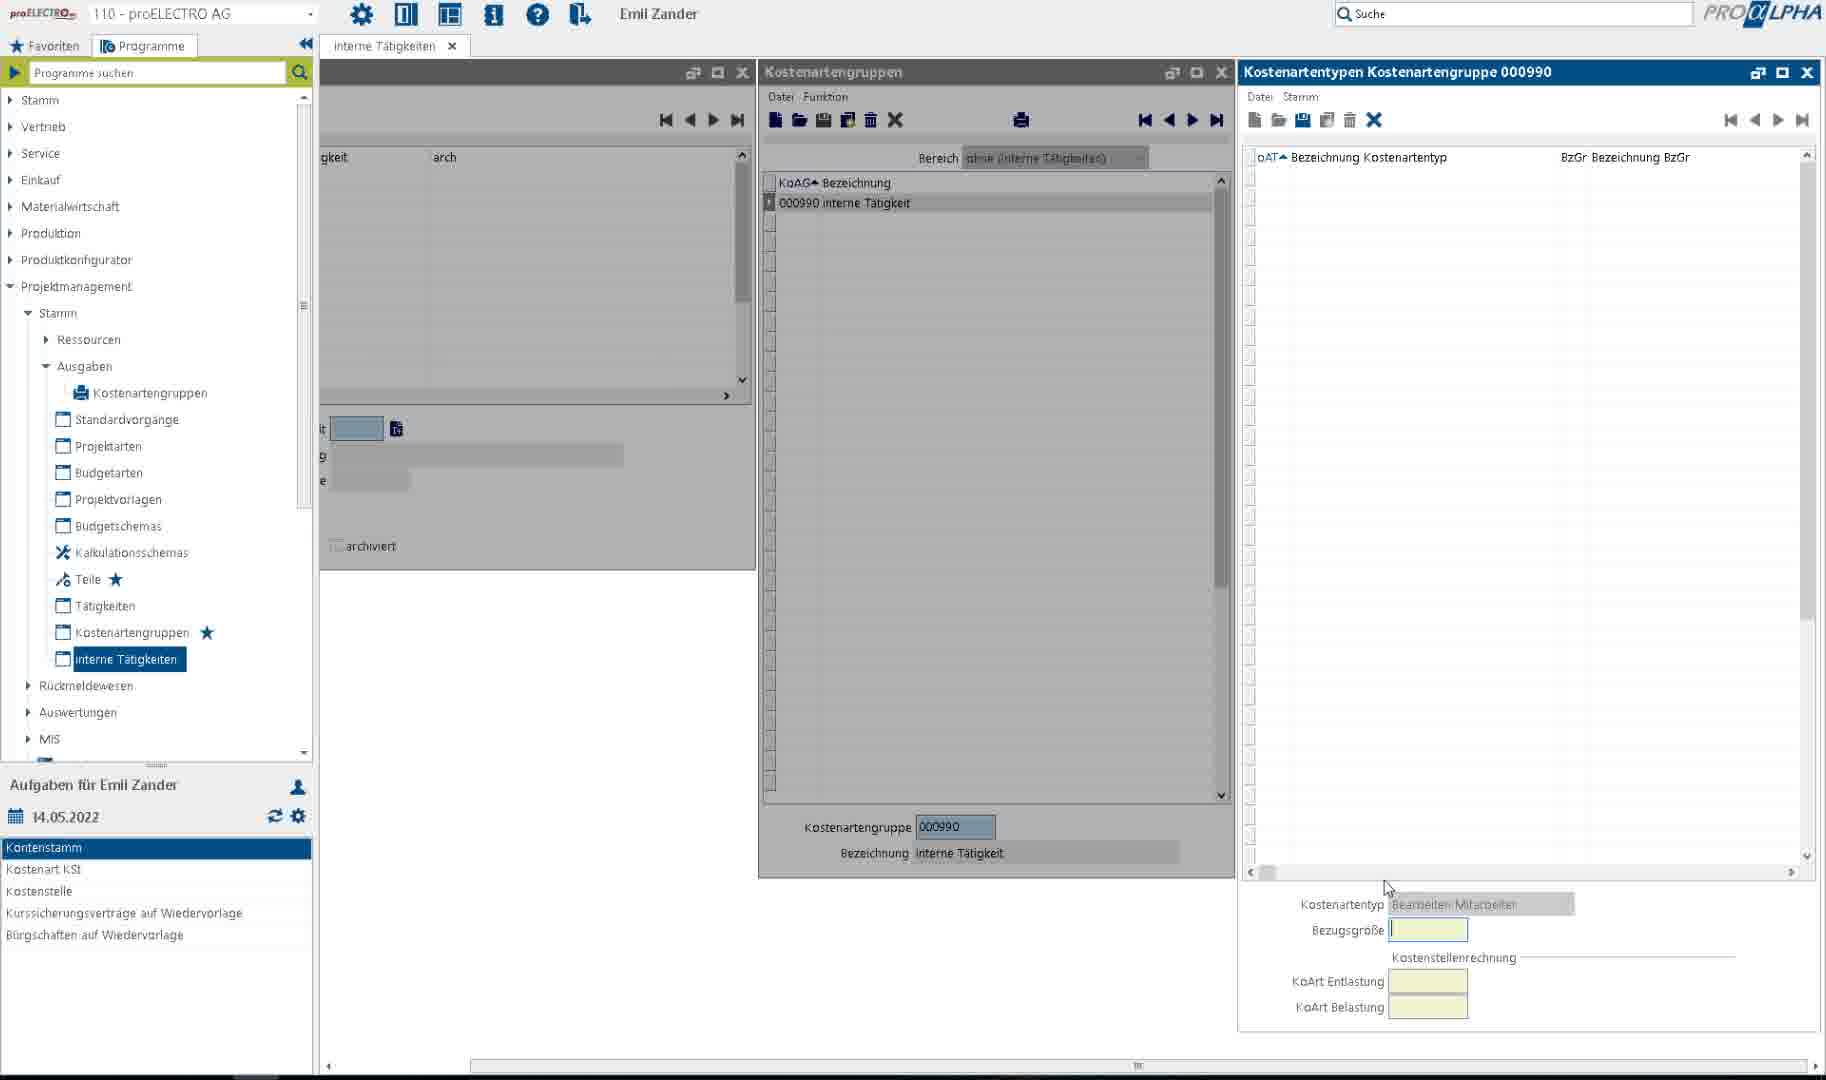Open Funktion menu in Kostenartengruppen window
This screenshot has height=1080, width=1826.
click(x=825, y=97)
